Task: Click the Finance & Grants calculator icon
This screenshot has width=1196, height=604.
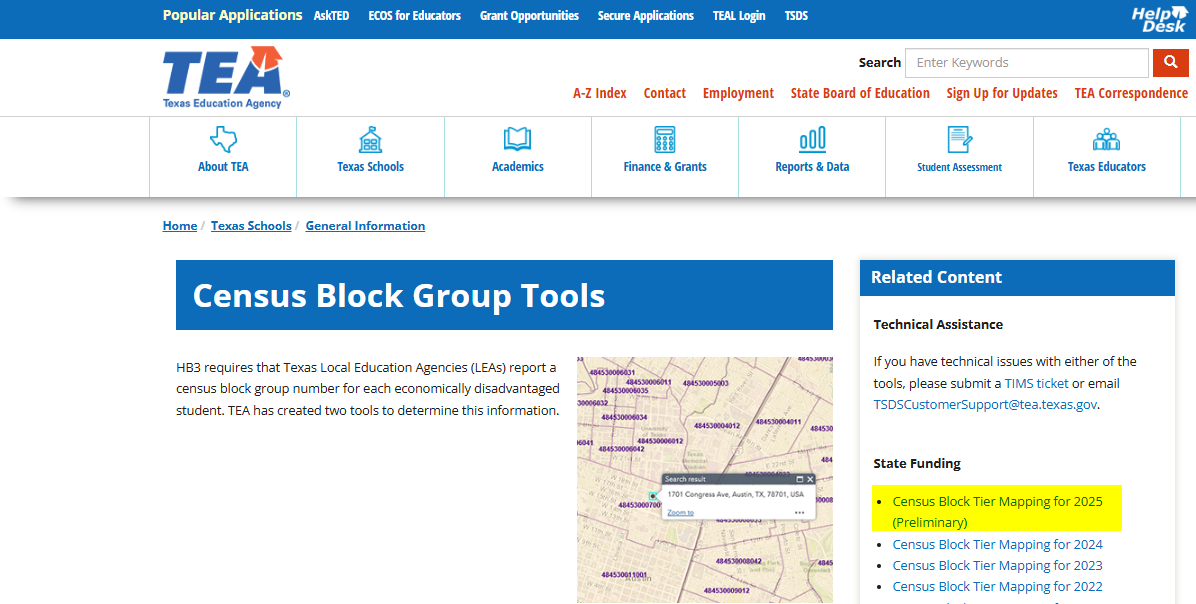Action: 665,140
